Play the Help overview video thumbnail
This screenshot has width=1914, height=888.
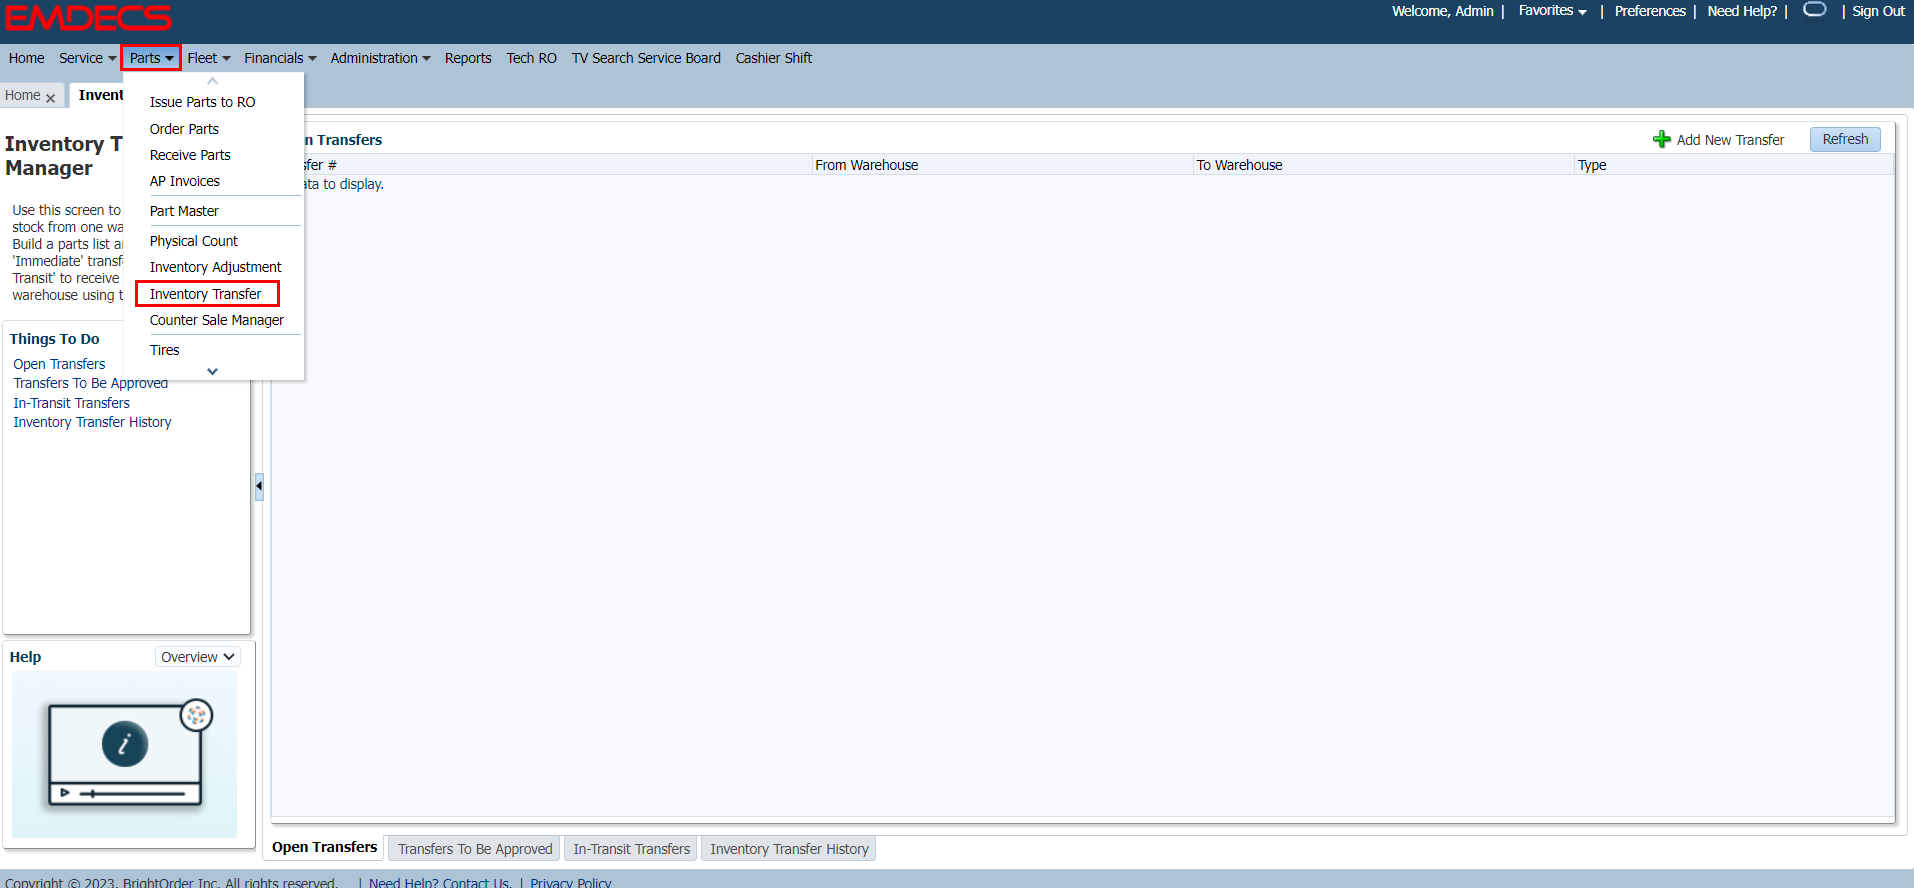click(x=125, y=754)
